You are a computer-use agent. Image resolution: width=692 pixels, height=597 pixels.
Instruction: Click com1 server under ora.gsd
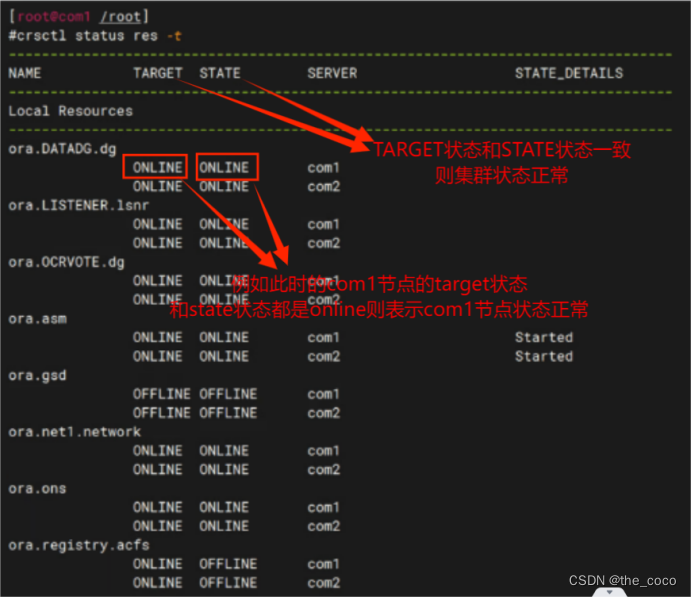tap(323, 394)
